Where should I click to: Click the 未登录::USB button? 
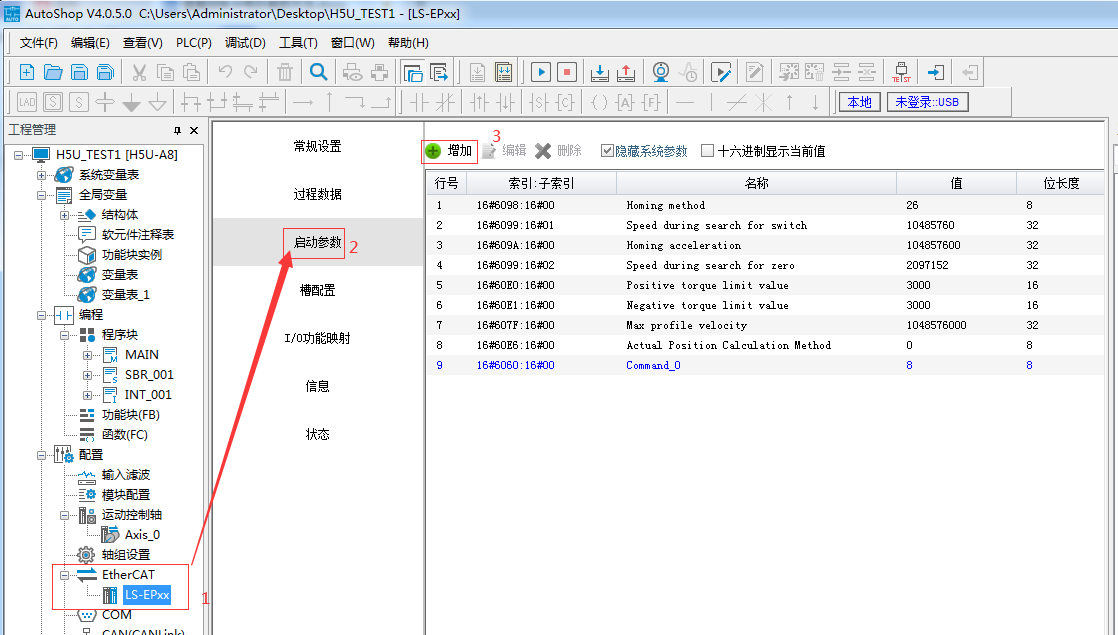928,102
